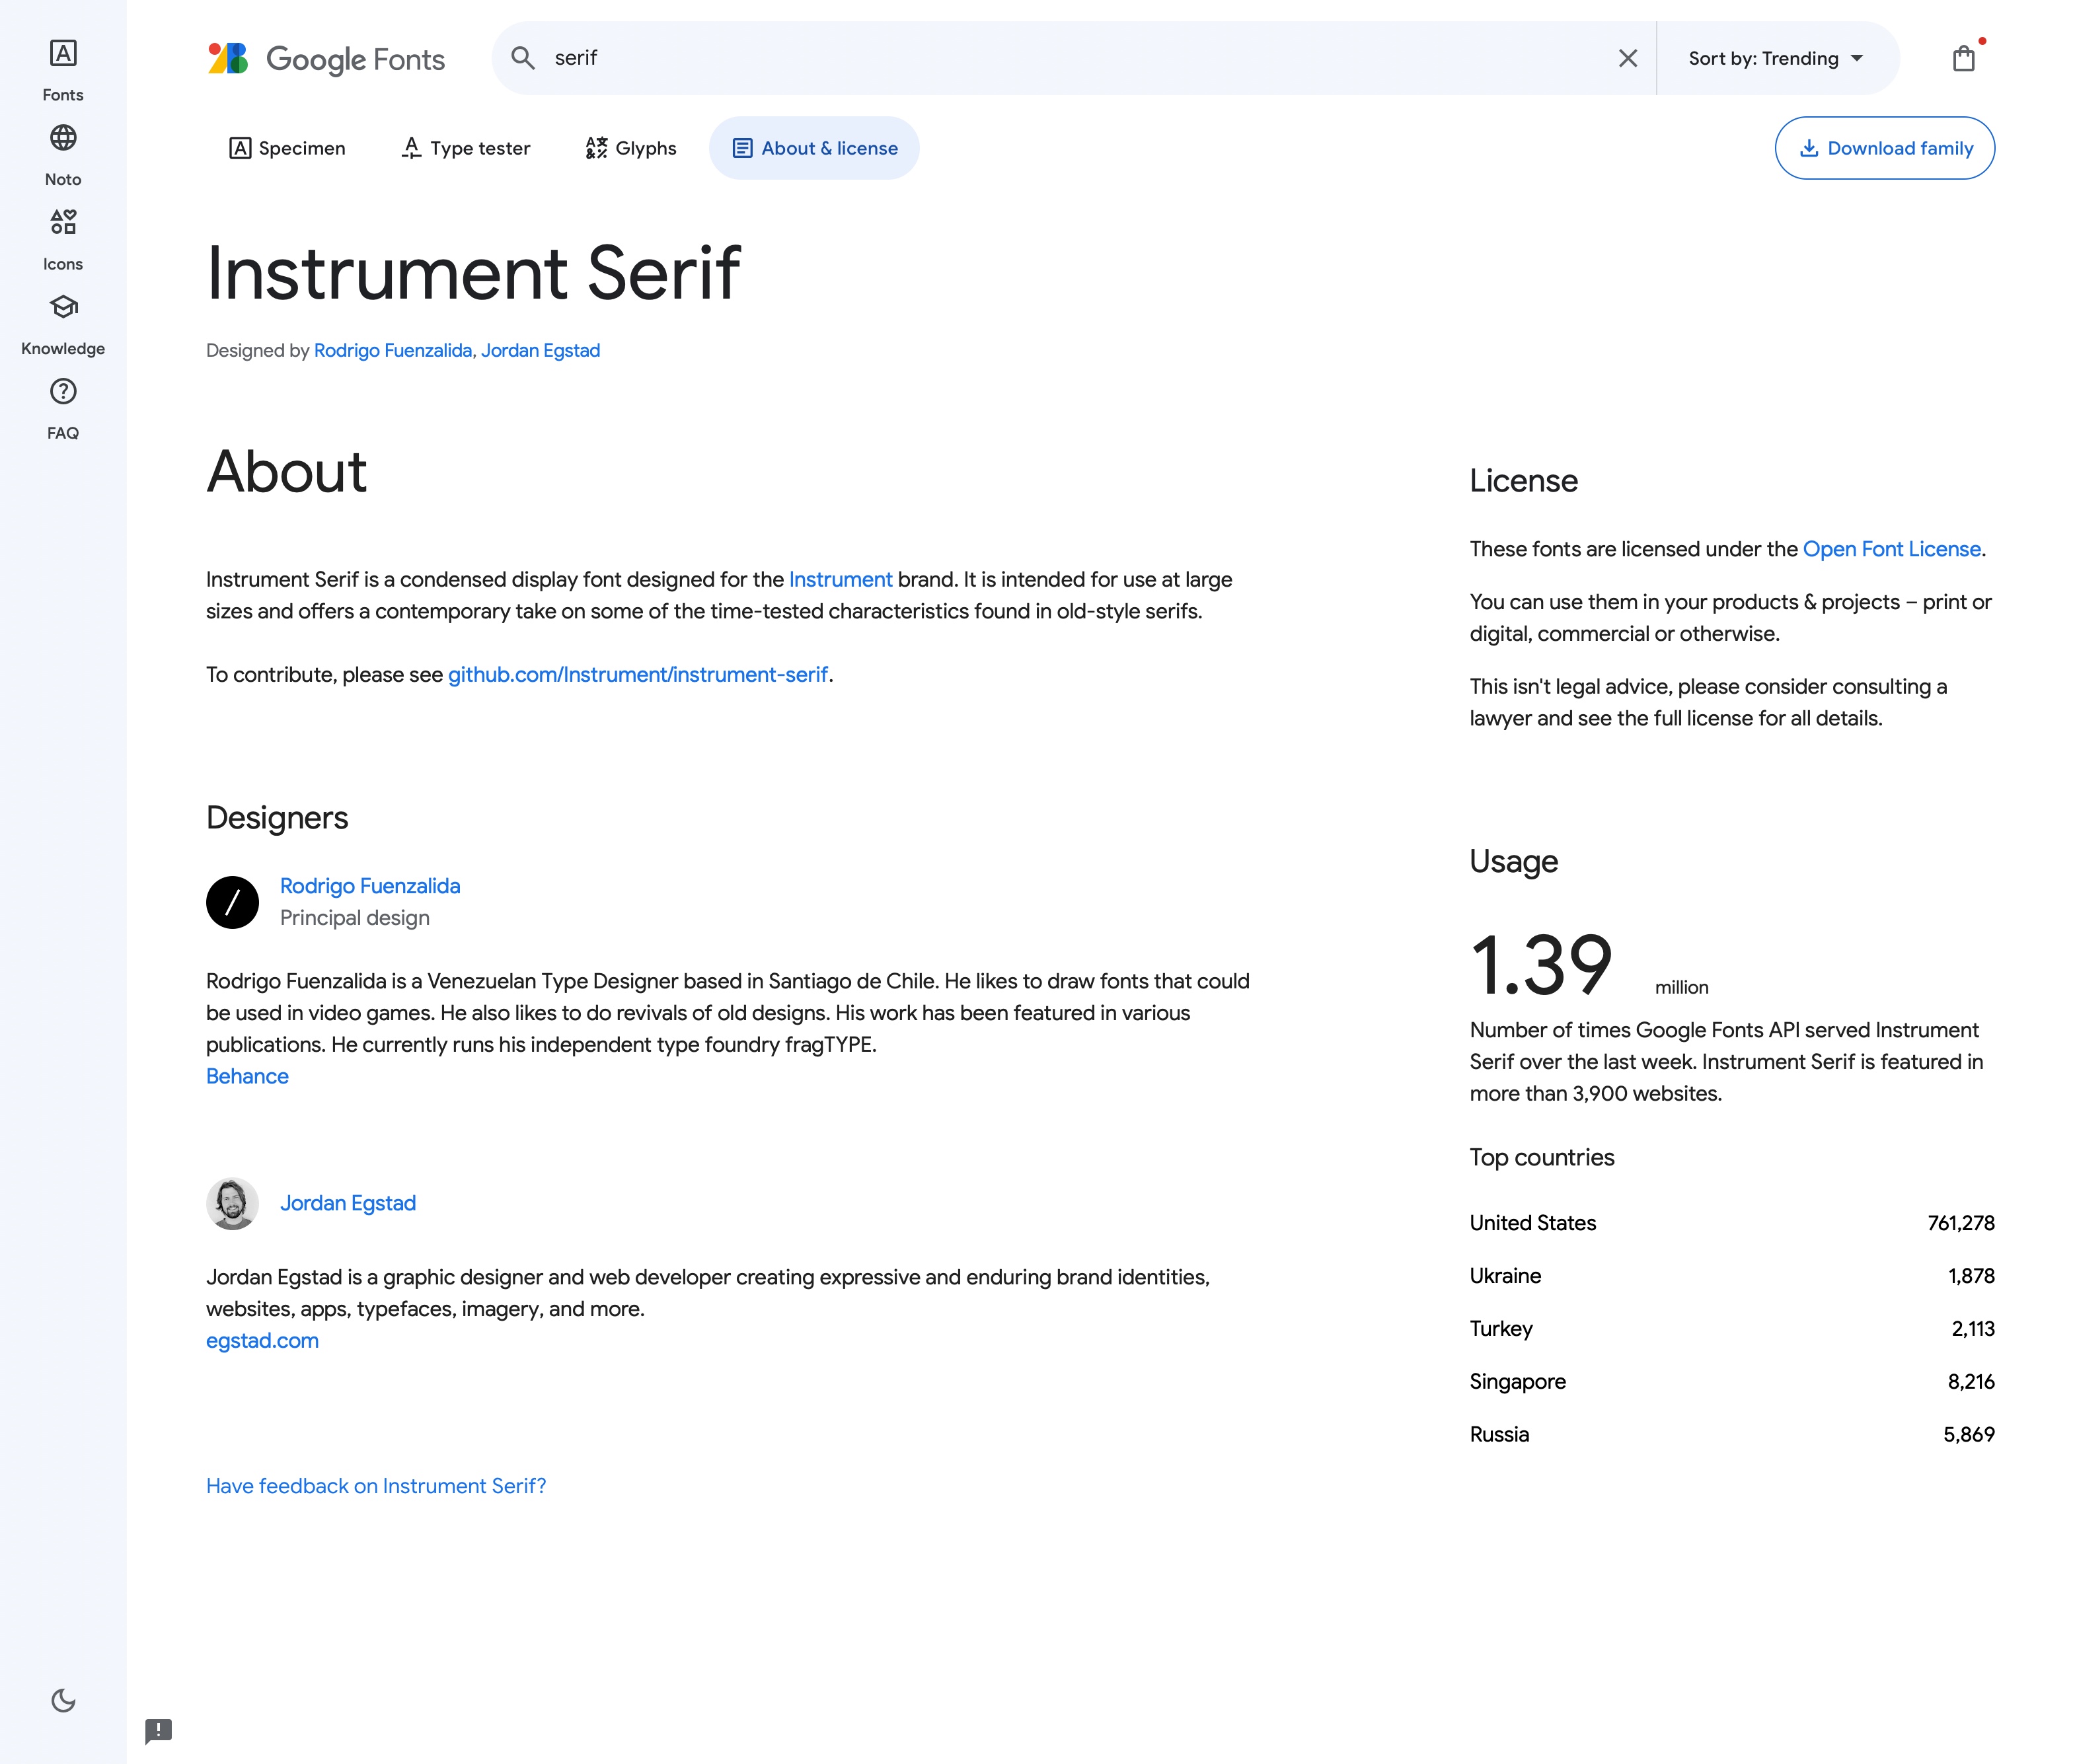Open the Open Font License link
Screen dimensions: 2075x1764
[1890, 549]
